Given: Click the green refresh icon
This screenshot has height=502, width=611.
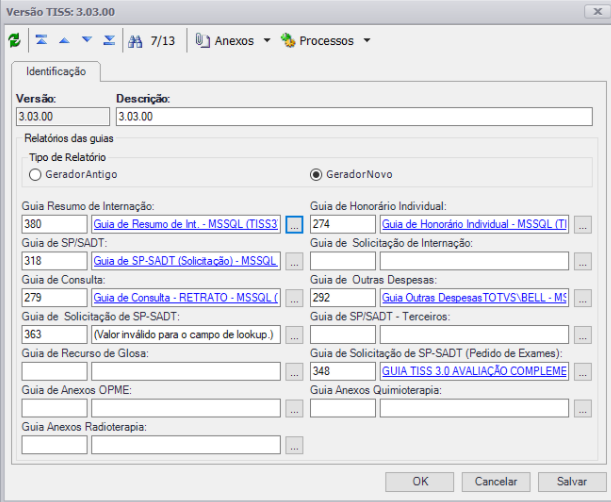Looking at the screenshot, I should (x=14, y=40).
